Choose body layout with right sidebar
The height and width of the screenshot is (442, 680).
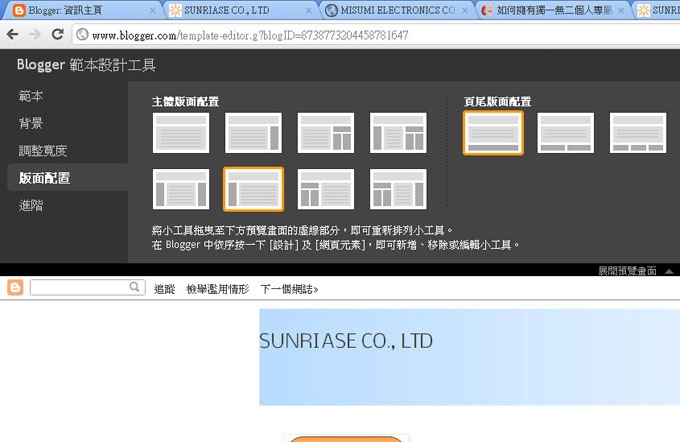253,133
